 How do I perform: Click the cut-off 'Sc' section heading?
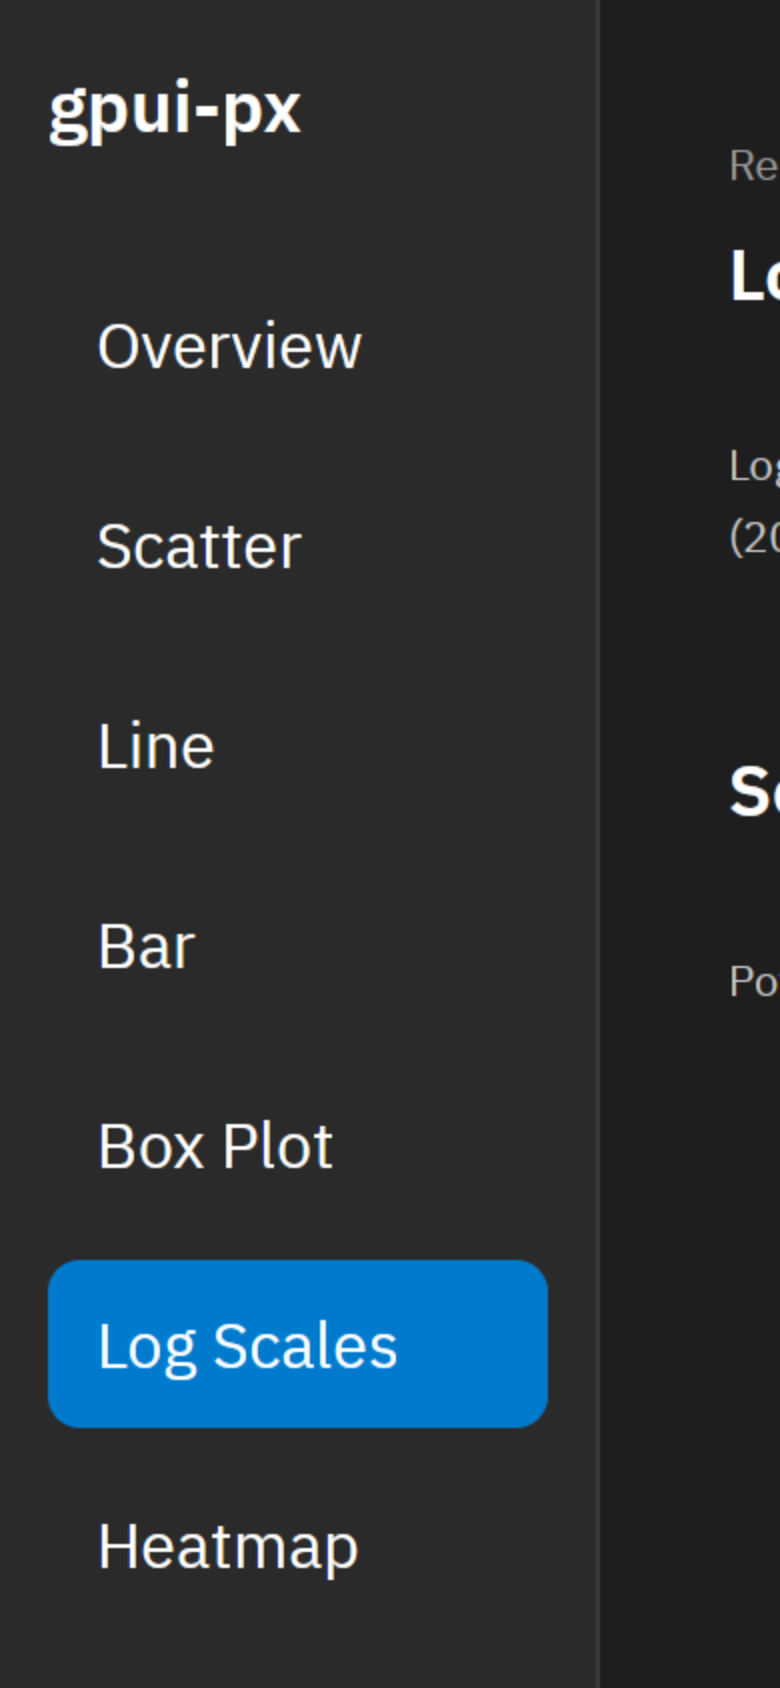tap(755, 792)
